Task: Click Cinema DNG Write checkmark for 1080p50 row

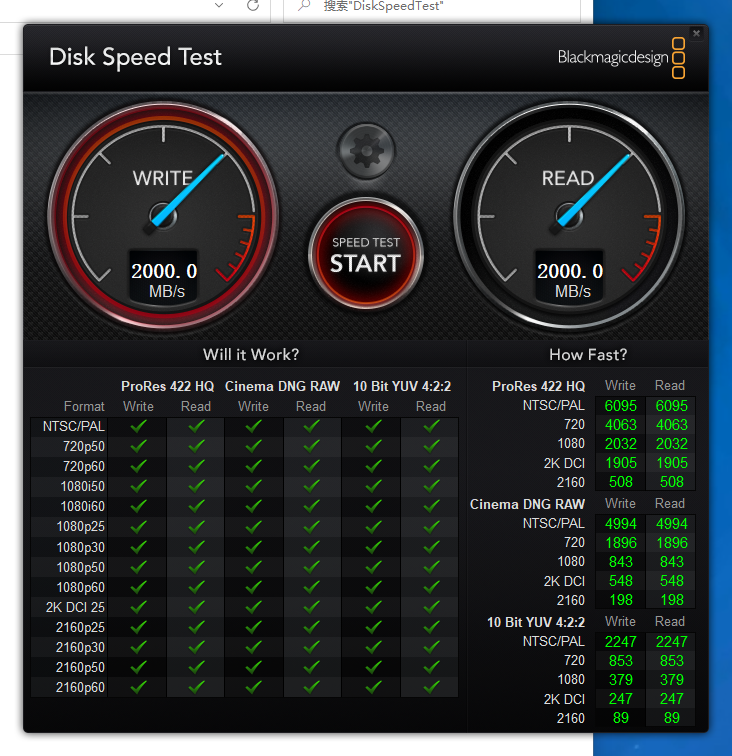Action: click(x=254, y=567)
